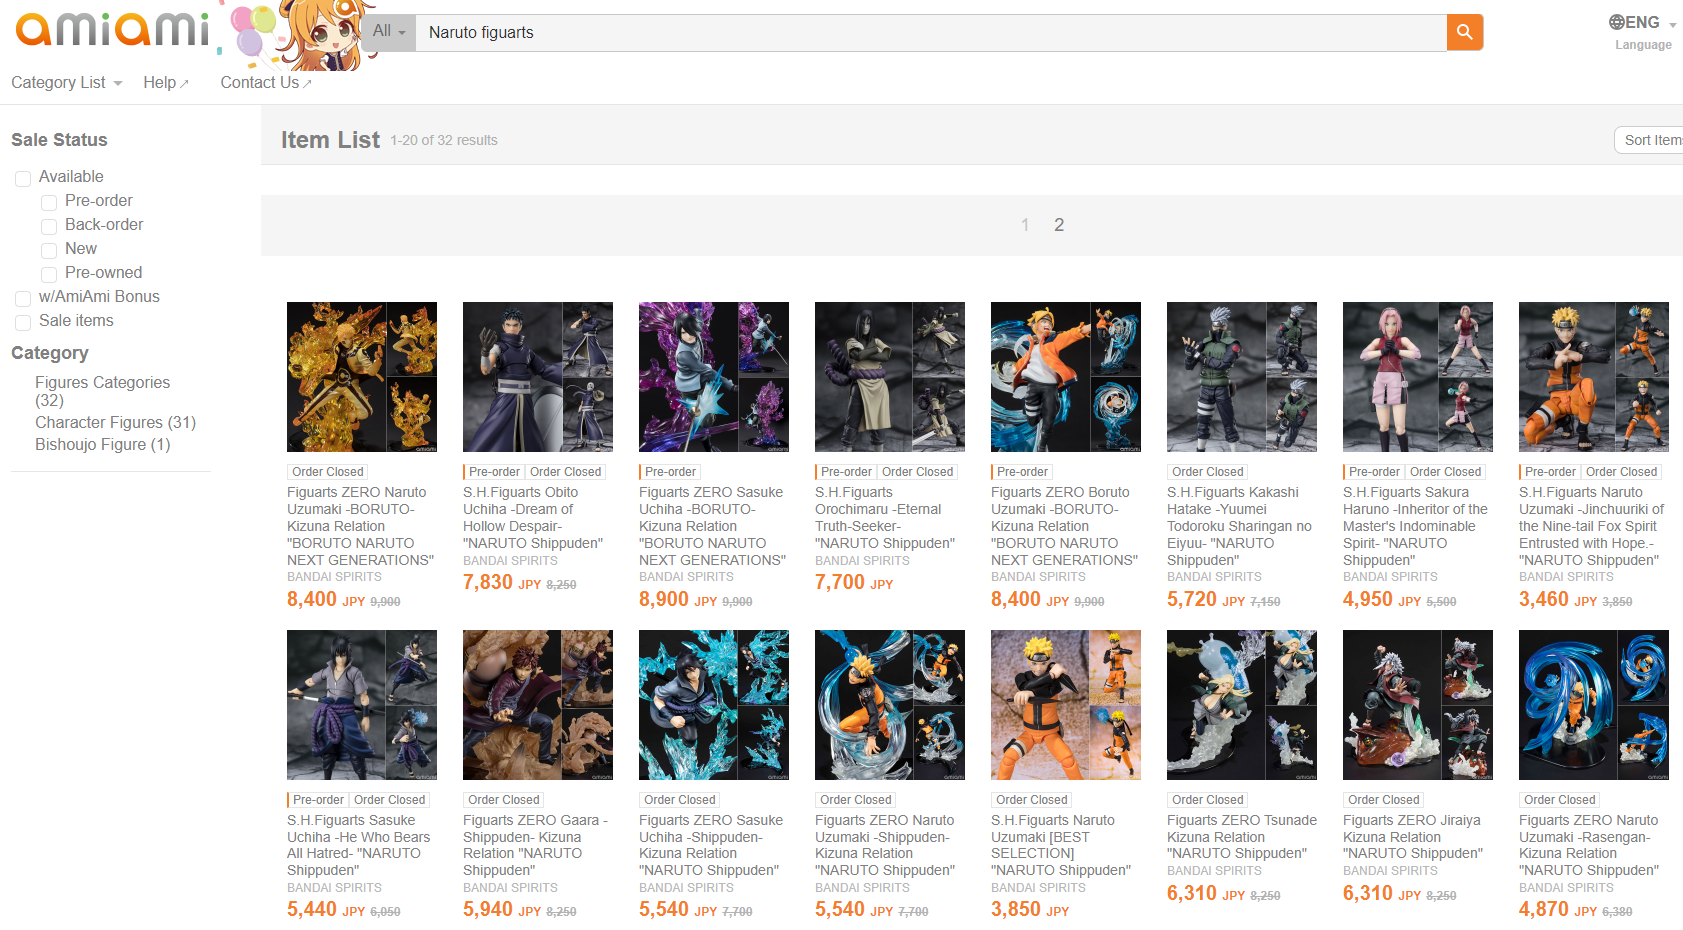This screenshot has width=1683, height=930.
Task: Go to results page 2
Action: (x=1059, y=225)
